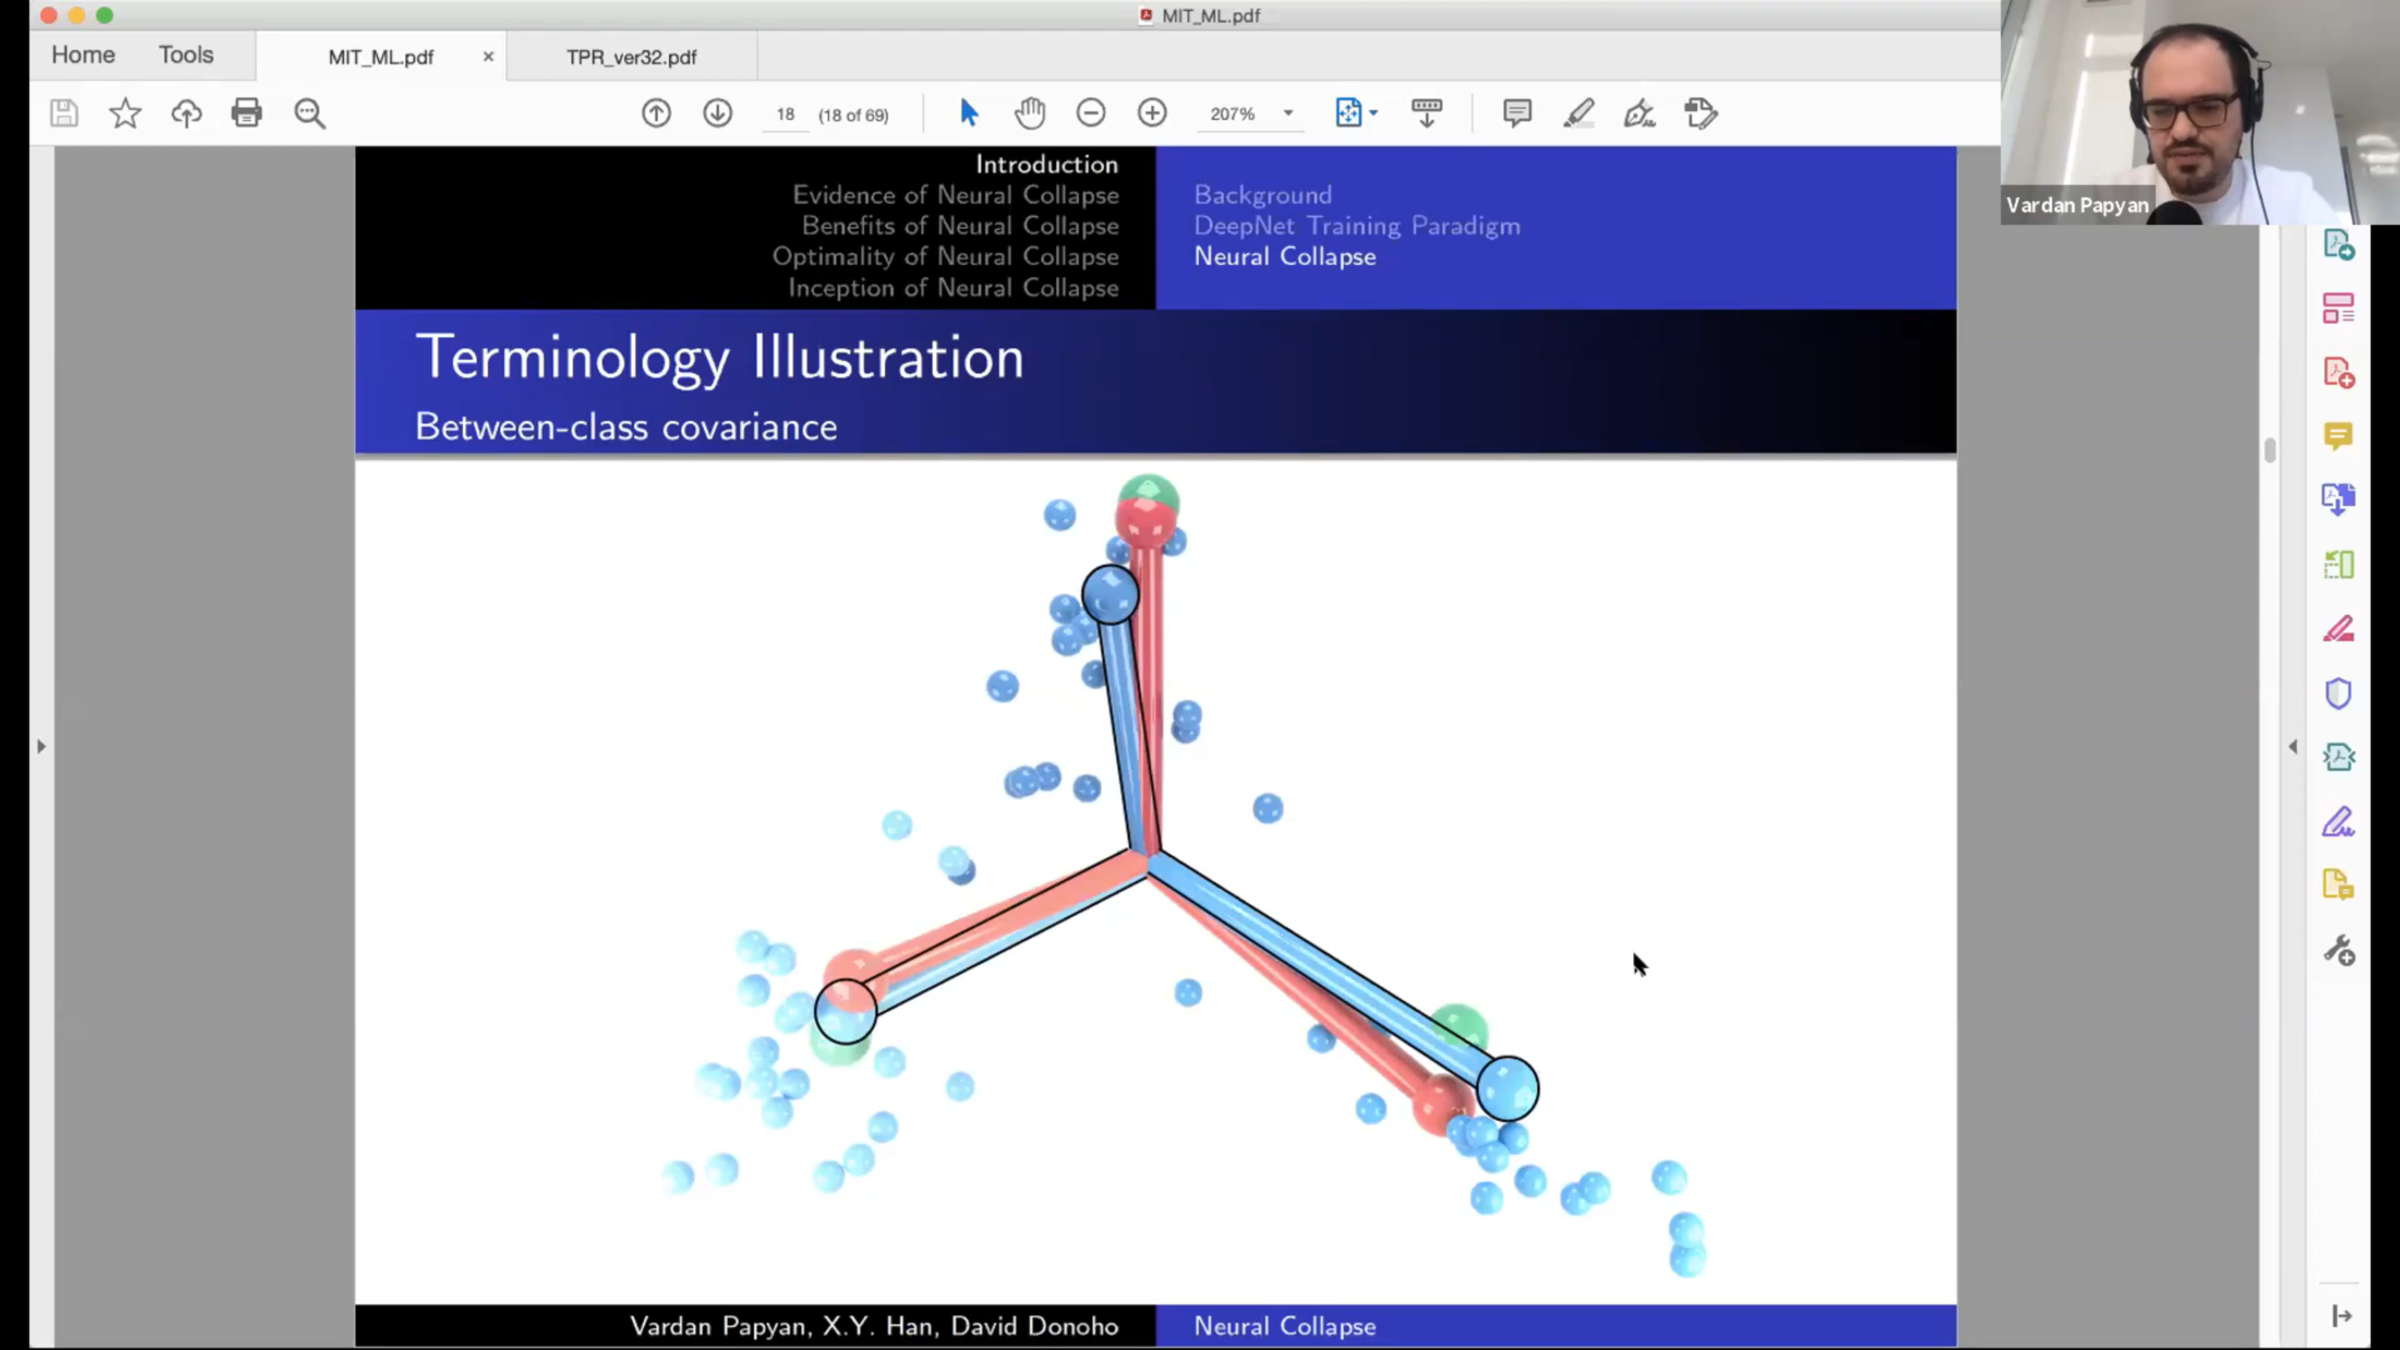Viewport: 2400px width, 1350px height.
Task: Select the Highlight text pen tool
Action: [1578, 113]
